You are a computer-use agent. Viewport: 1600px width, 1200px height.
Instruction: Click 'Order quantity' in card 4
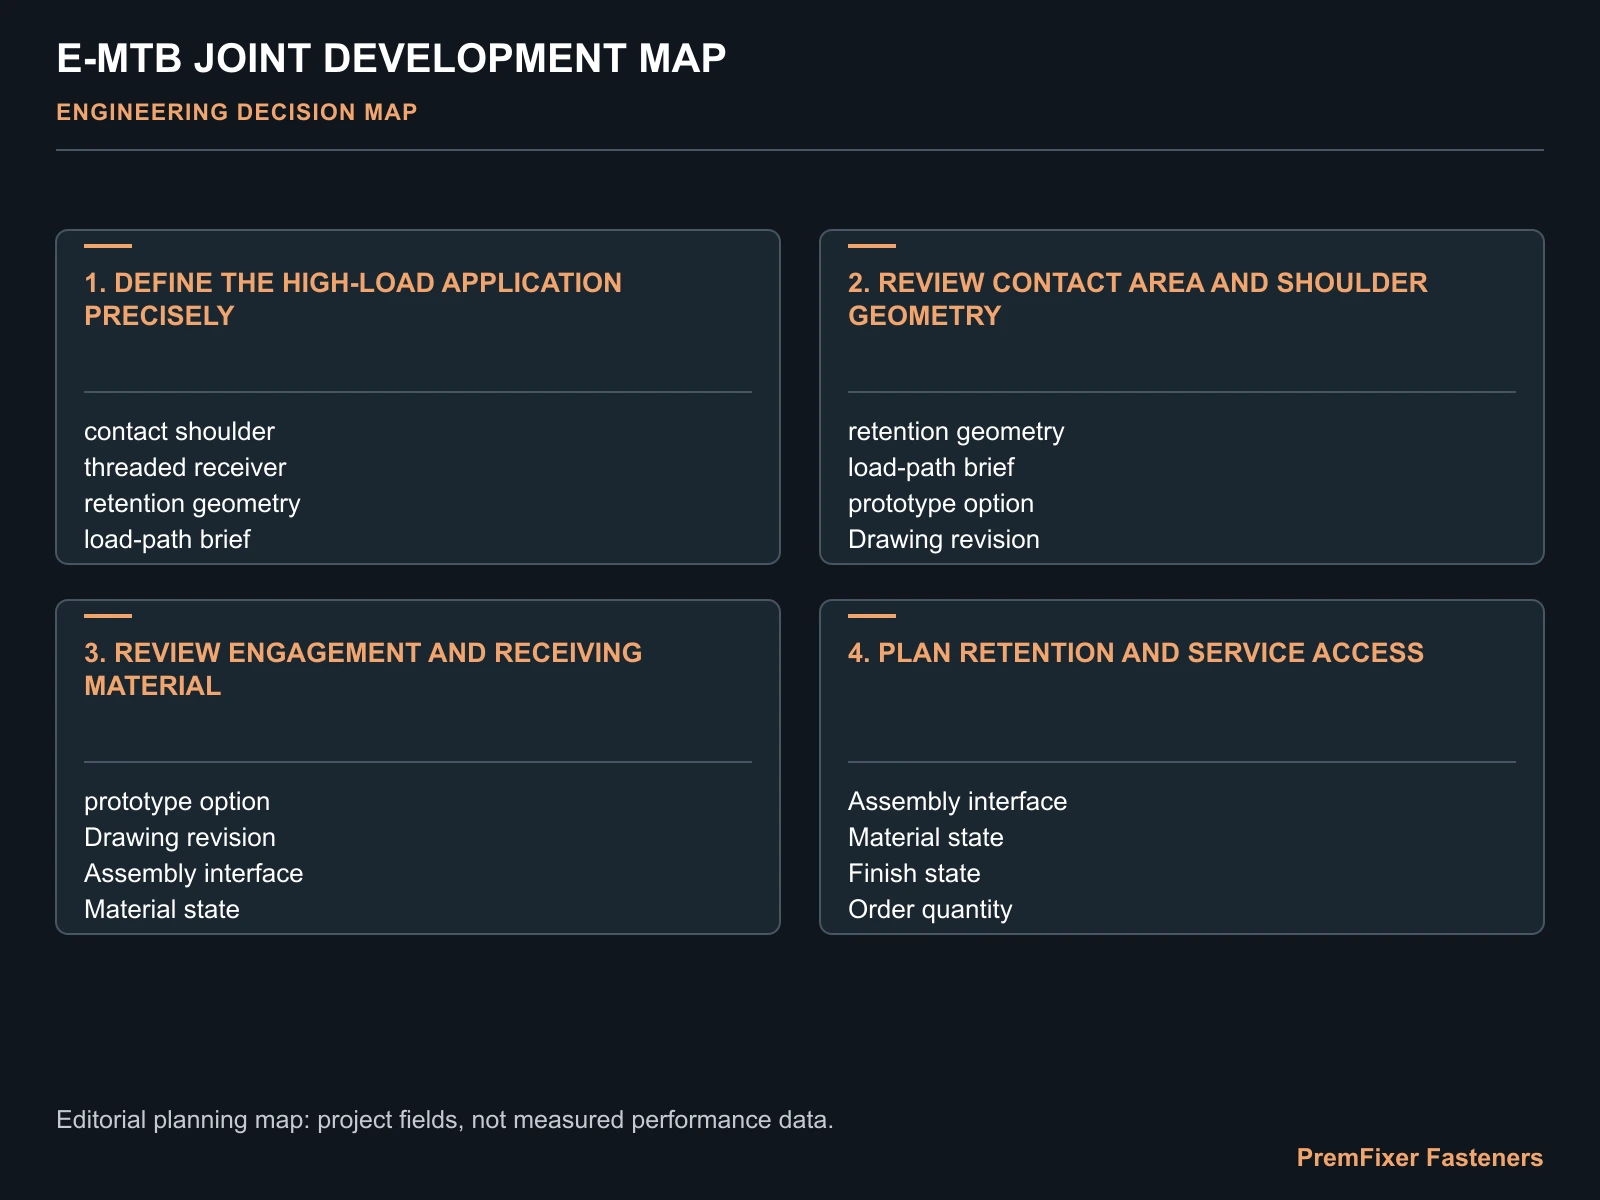click(930, 909)
